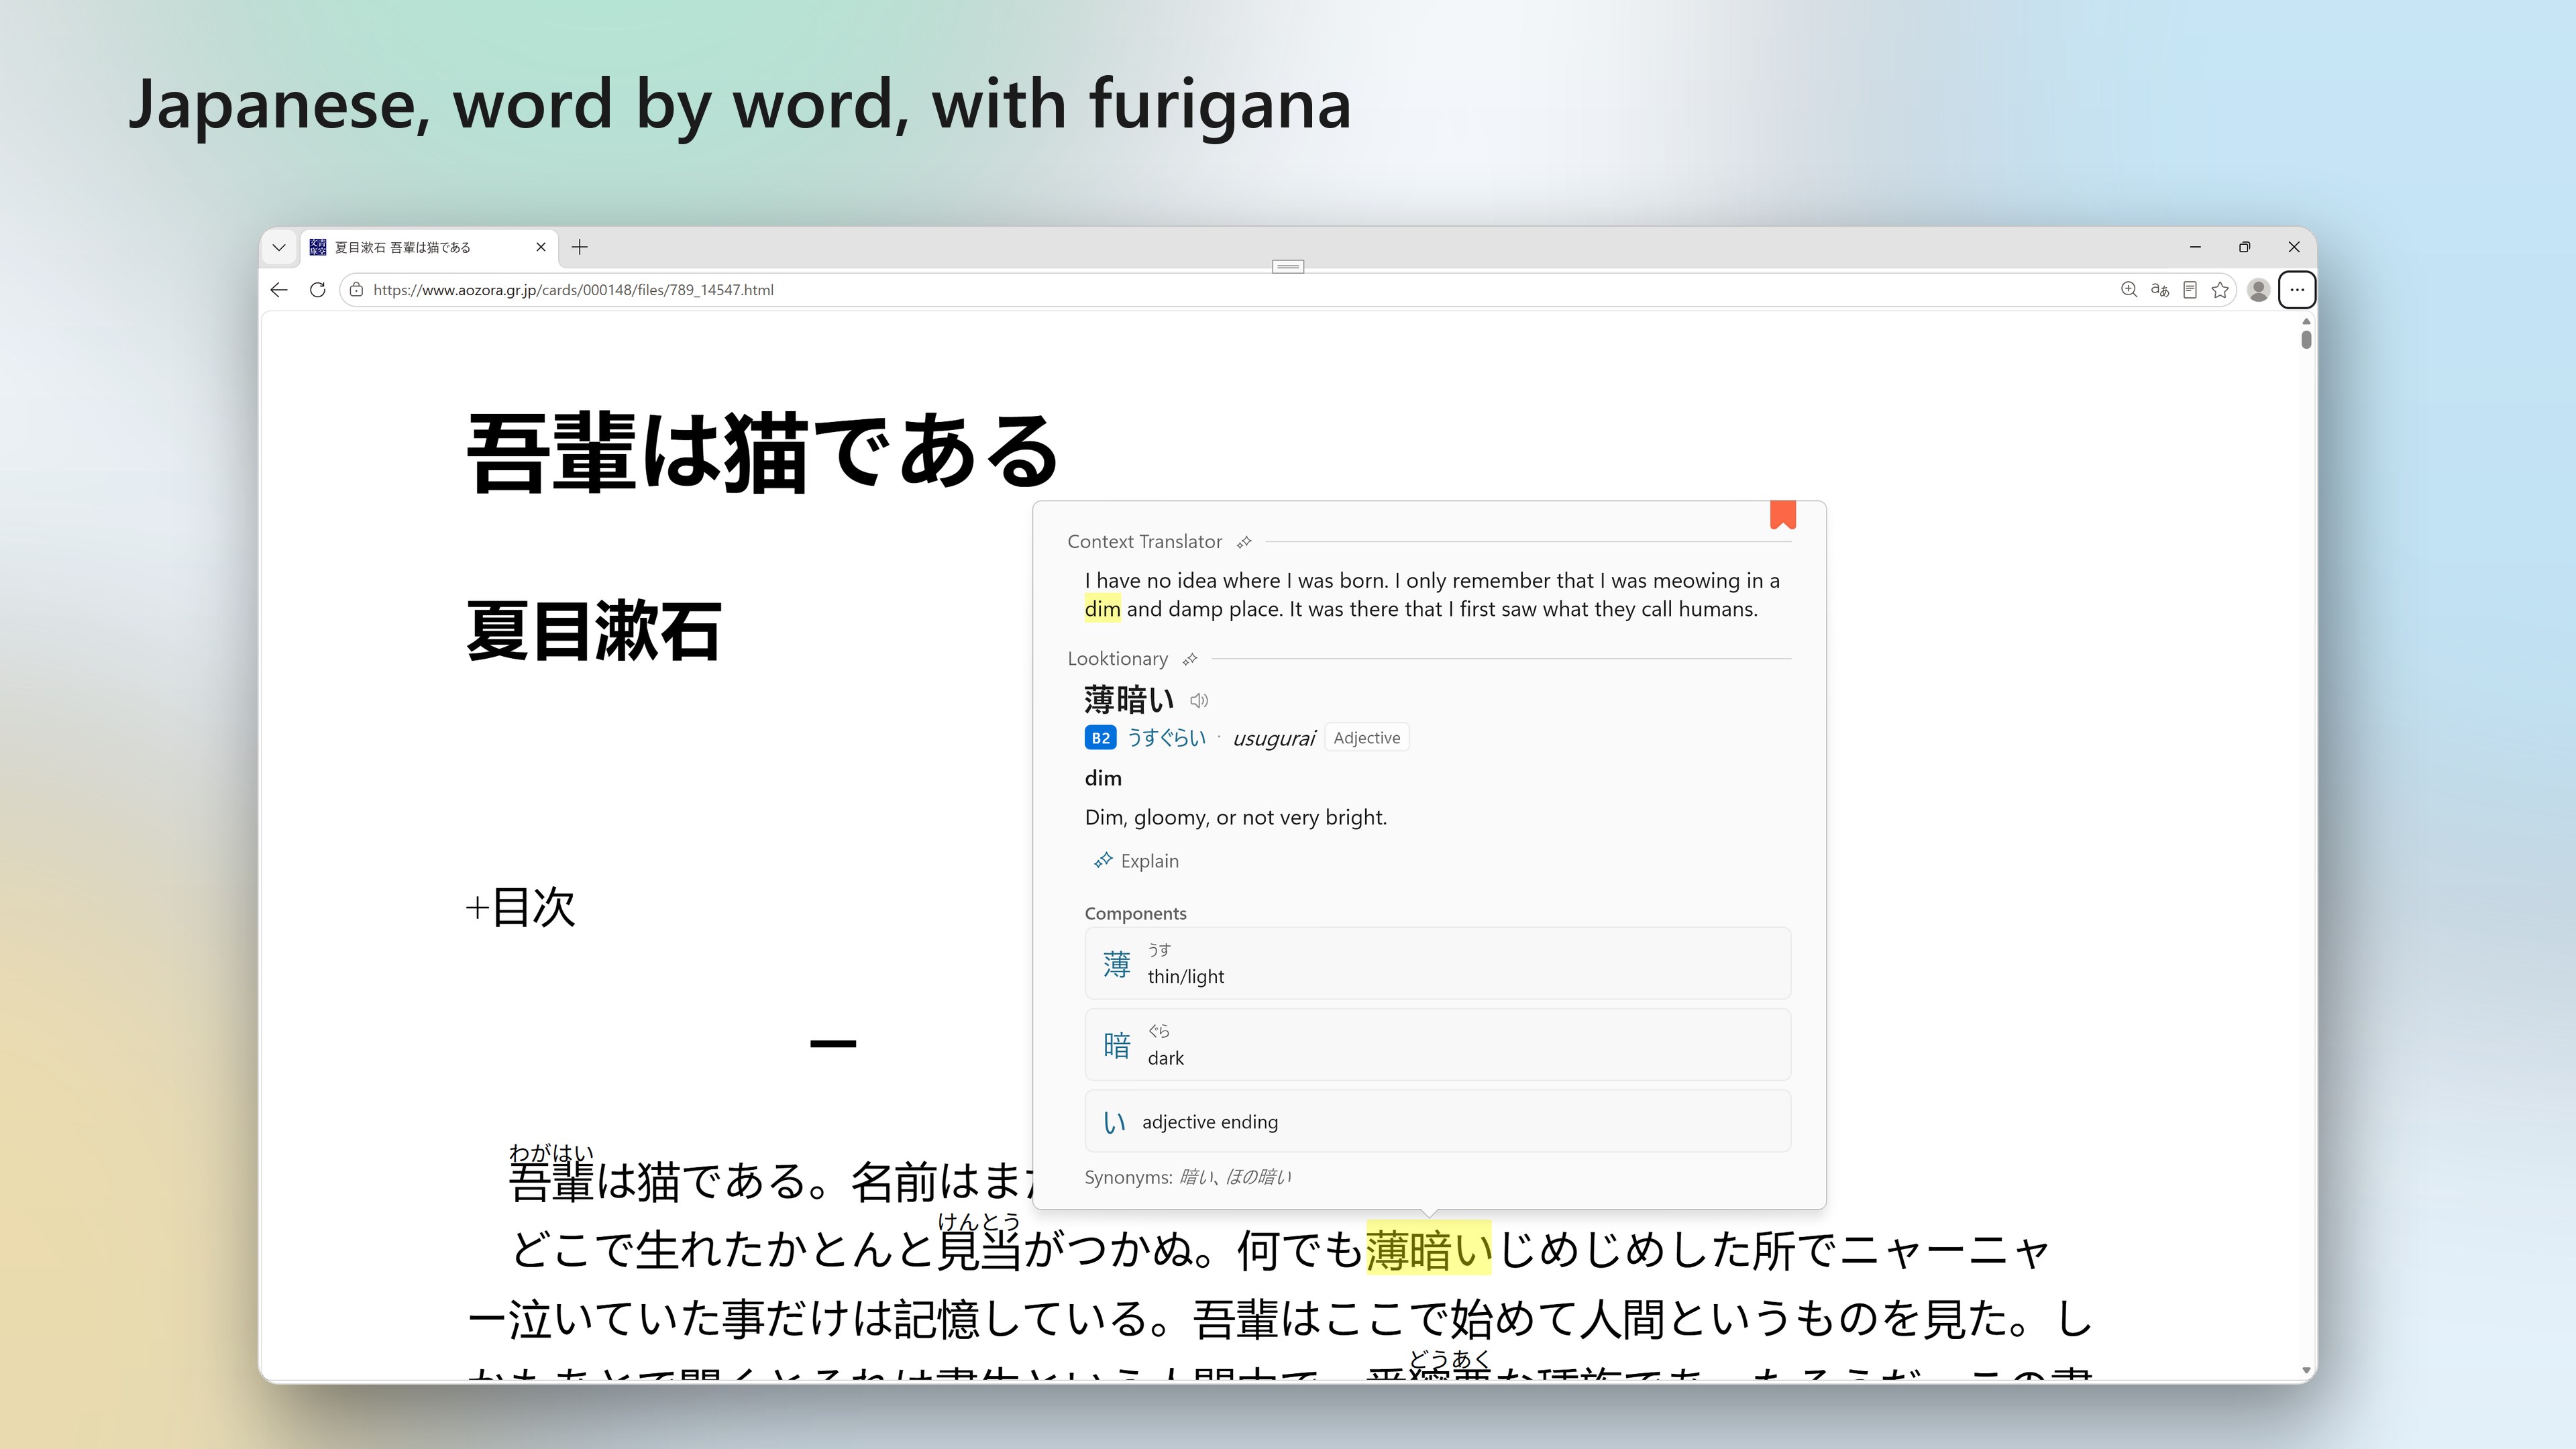This screenshot has width=2576, height=1449.
Task: Click the B2 level badge
Action: click(x=1100, y=738)
